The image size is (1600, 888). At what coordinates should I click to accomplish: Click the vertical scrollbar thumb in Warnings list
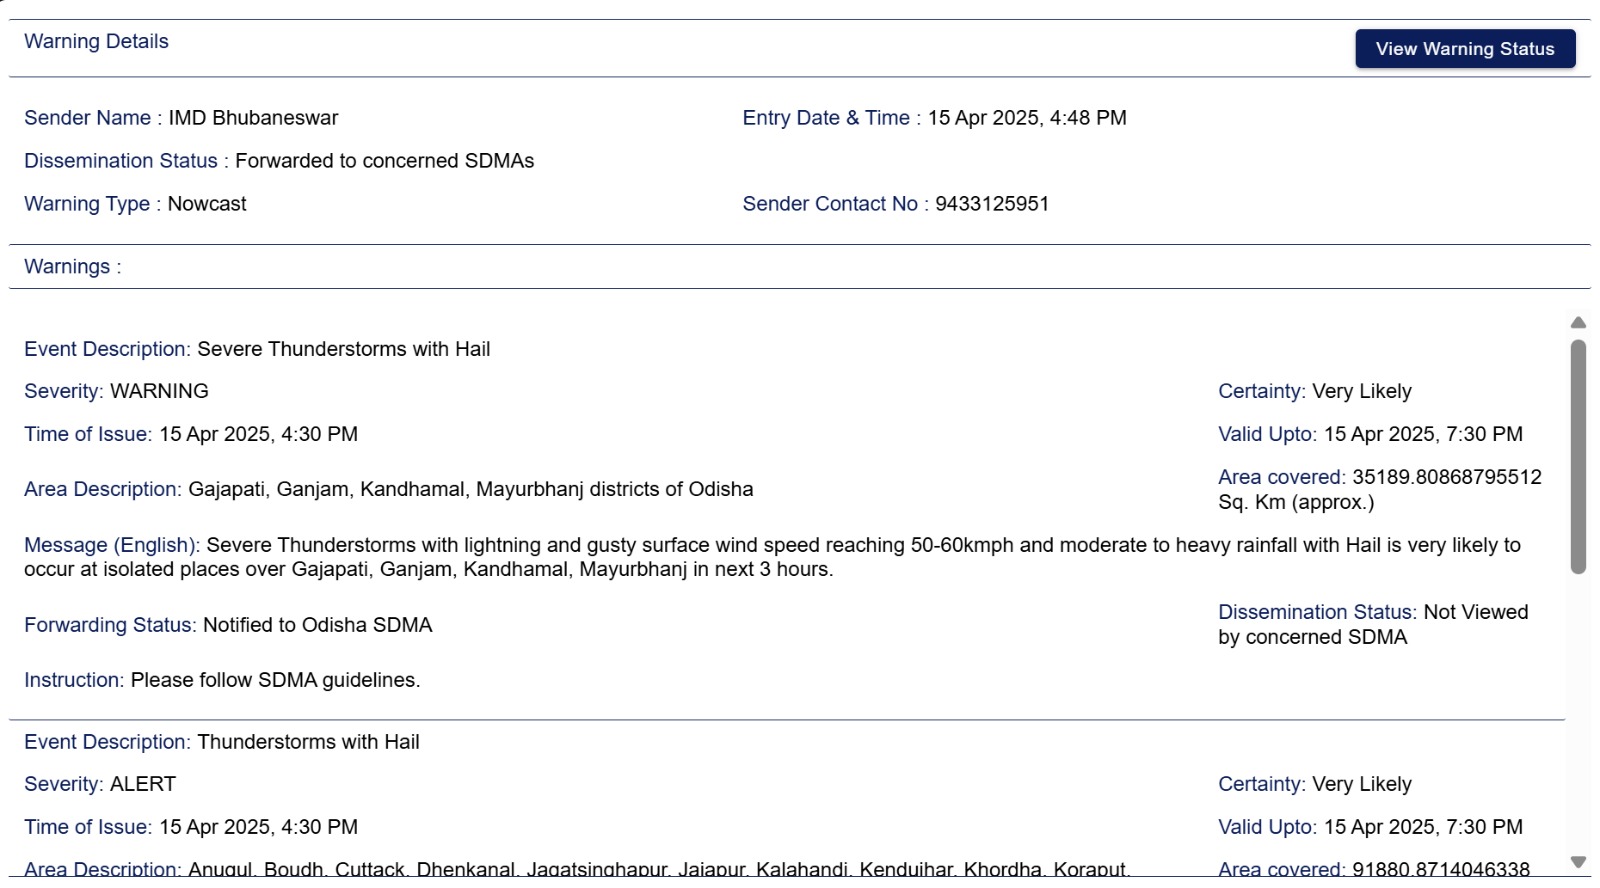point(1578,457)
